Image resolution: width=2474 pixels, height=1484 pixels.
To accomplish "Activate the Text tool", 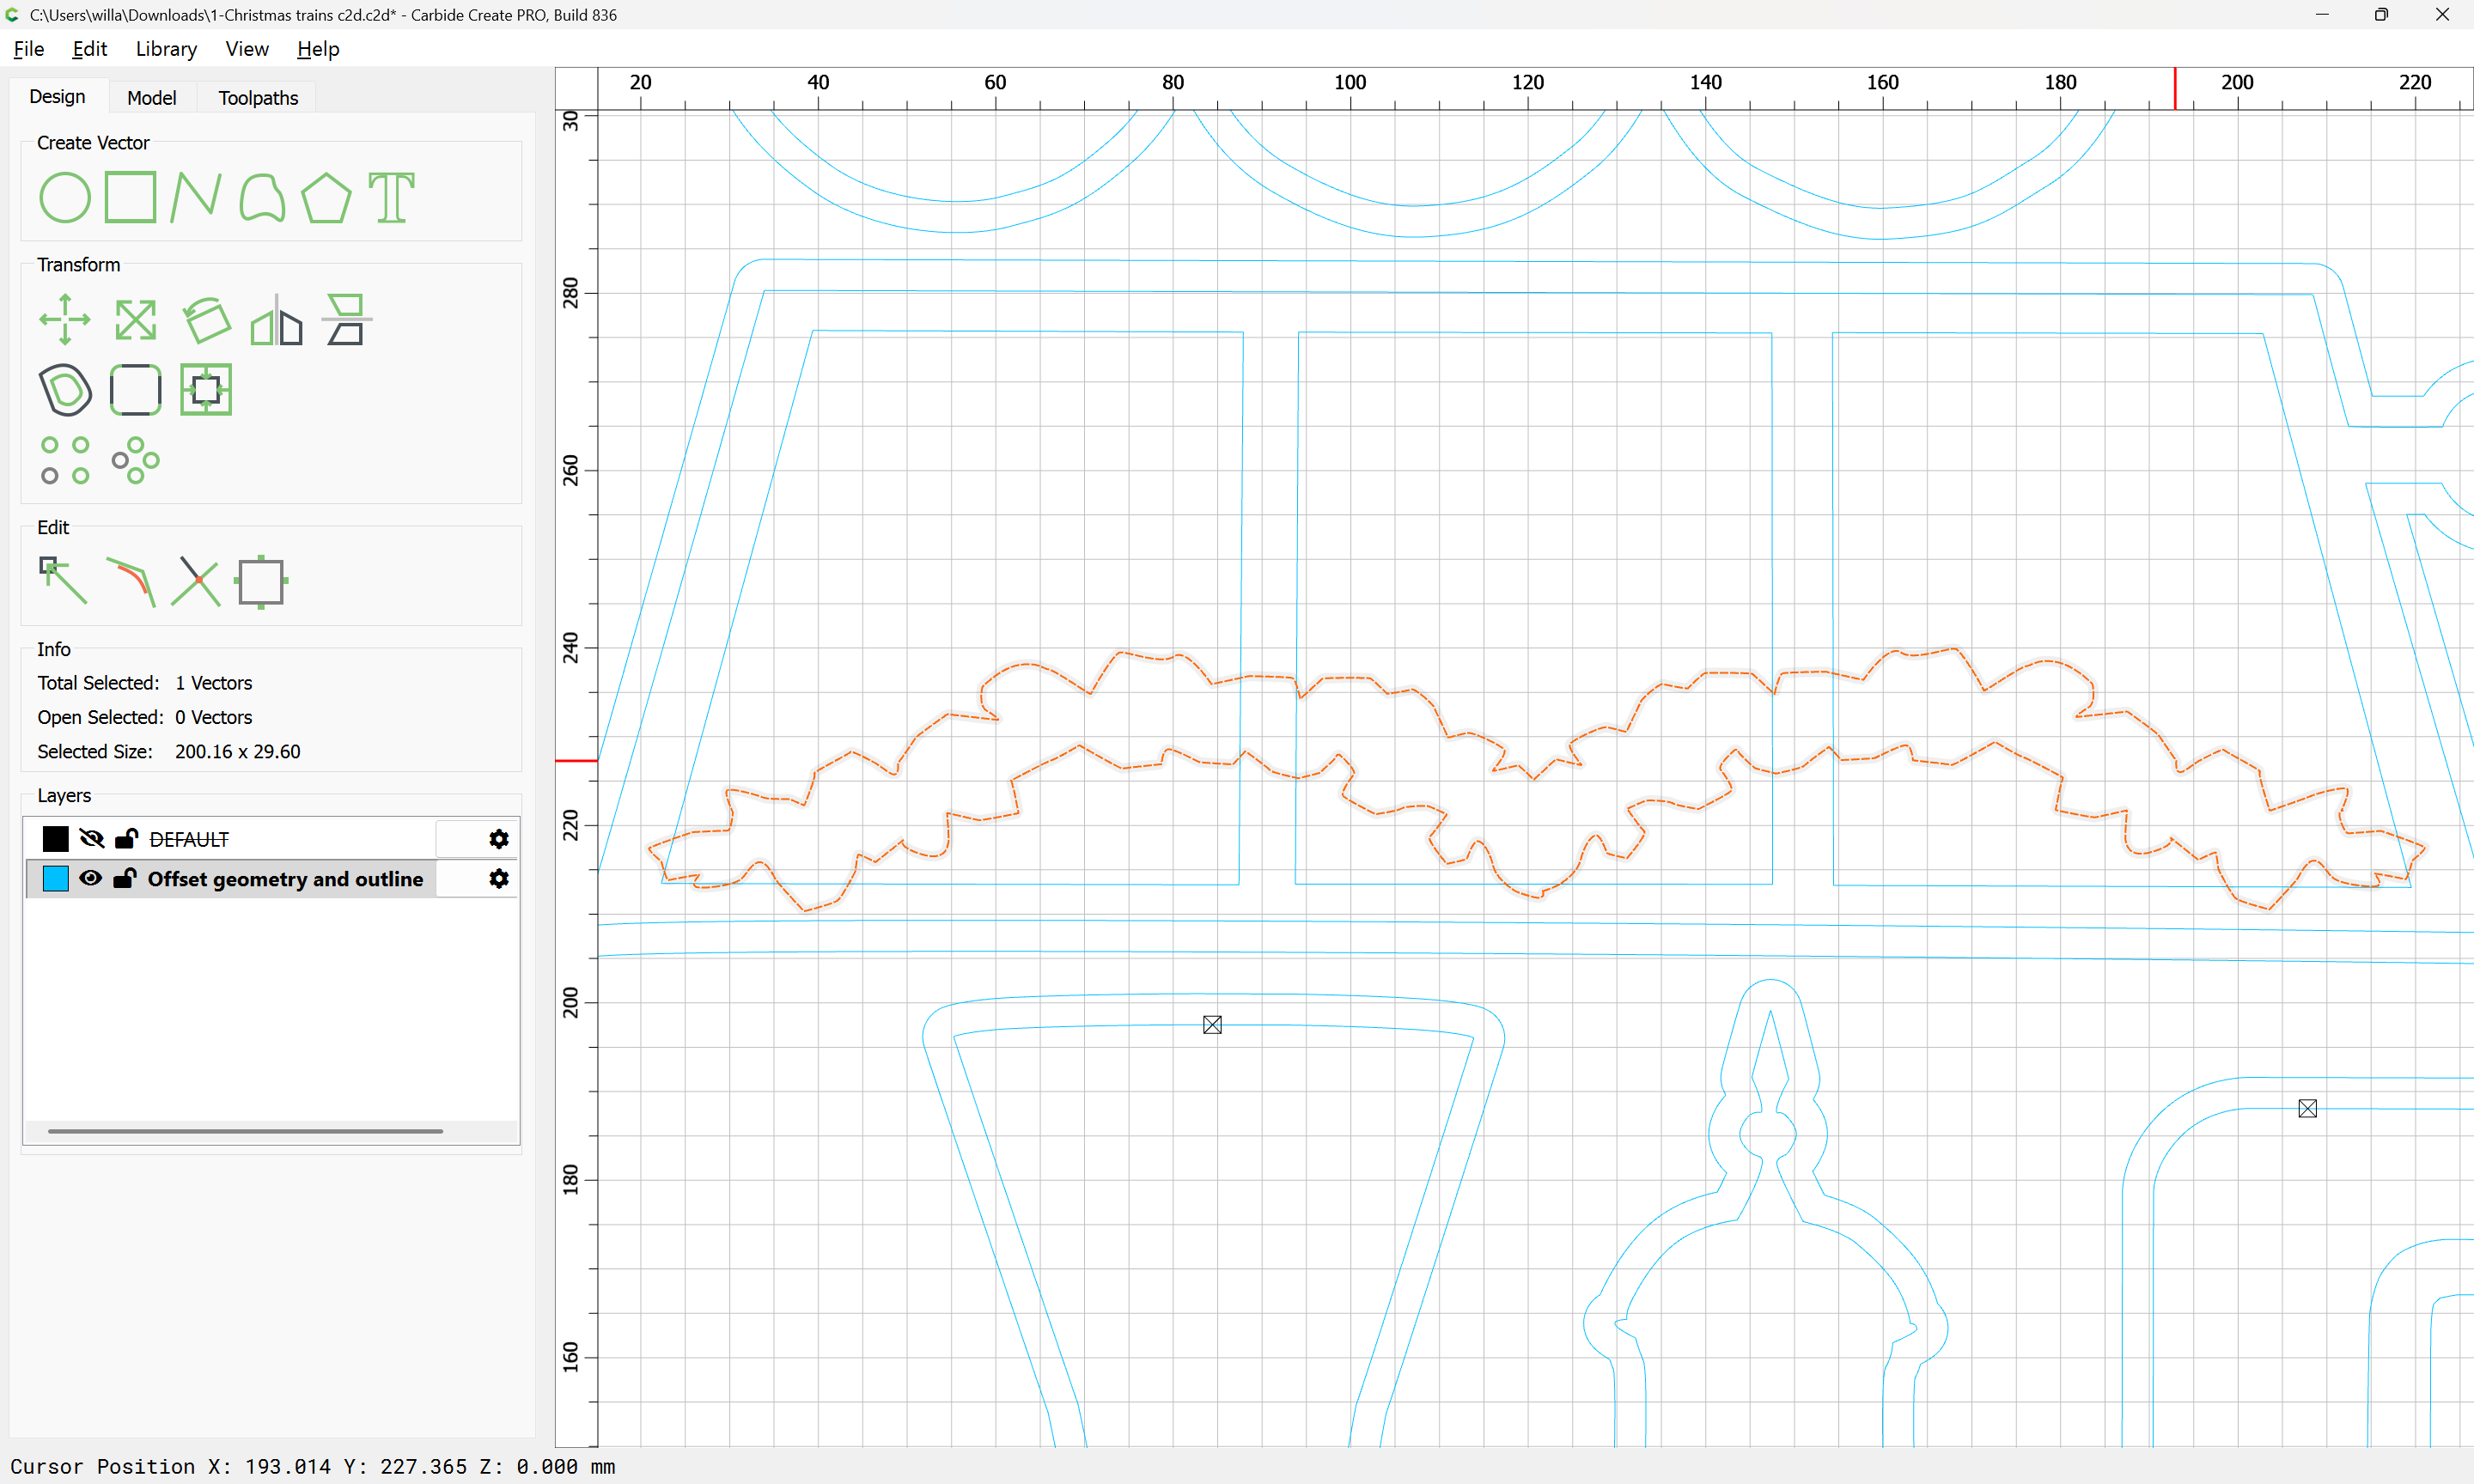I will [x=391, y=197].
